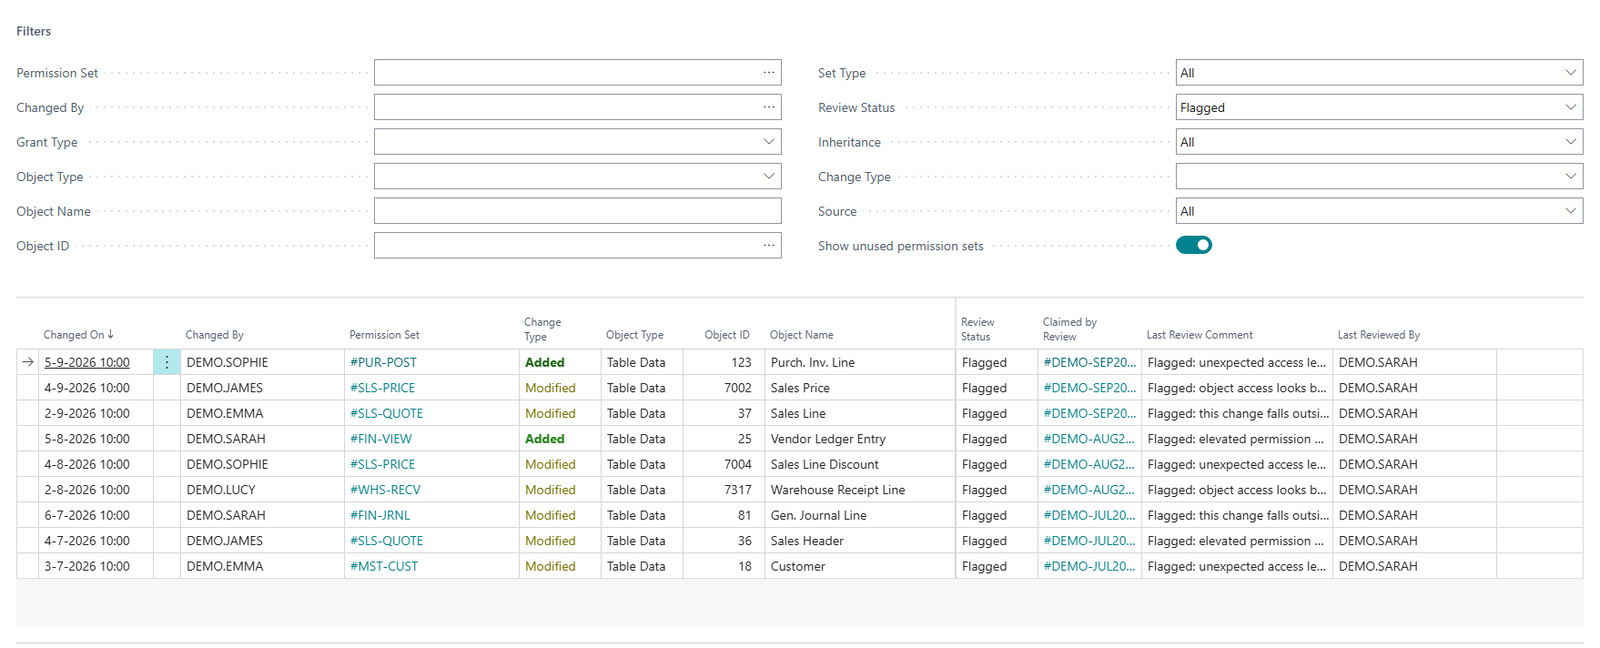
Task: Select Gen. Journal Line cell
Action: [x=860, y=516]
